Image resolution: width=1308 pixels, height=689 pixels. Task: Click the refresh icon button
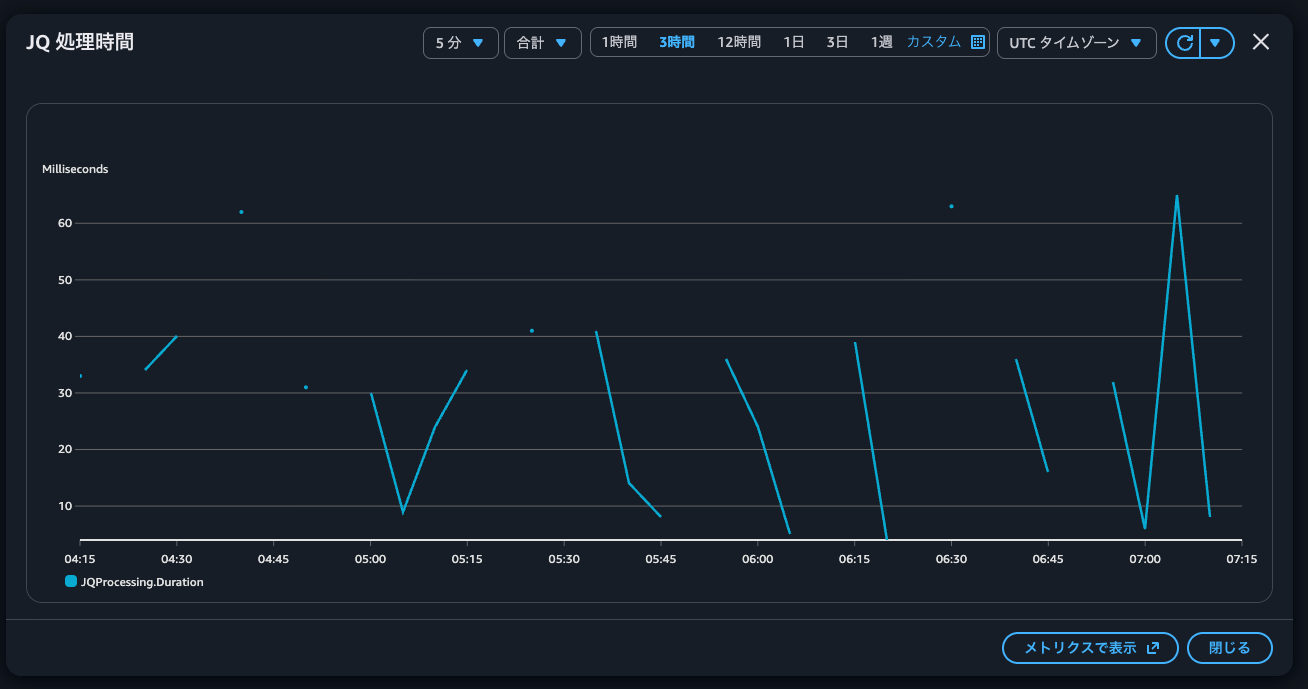tap(1184, 43)
